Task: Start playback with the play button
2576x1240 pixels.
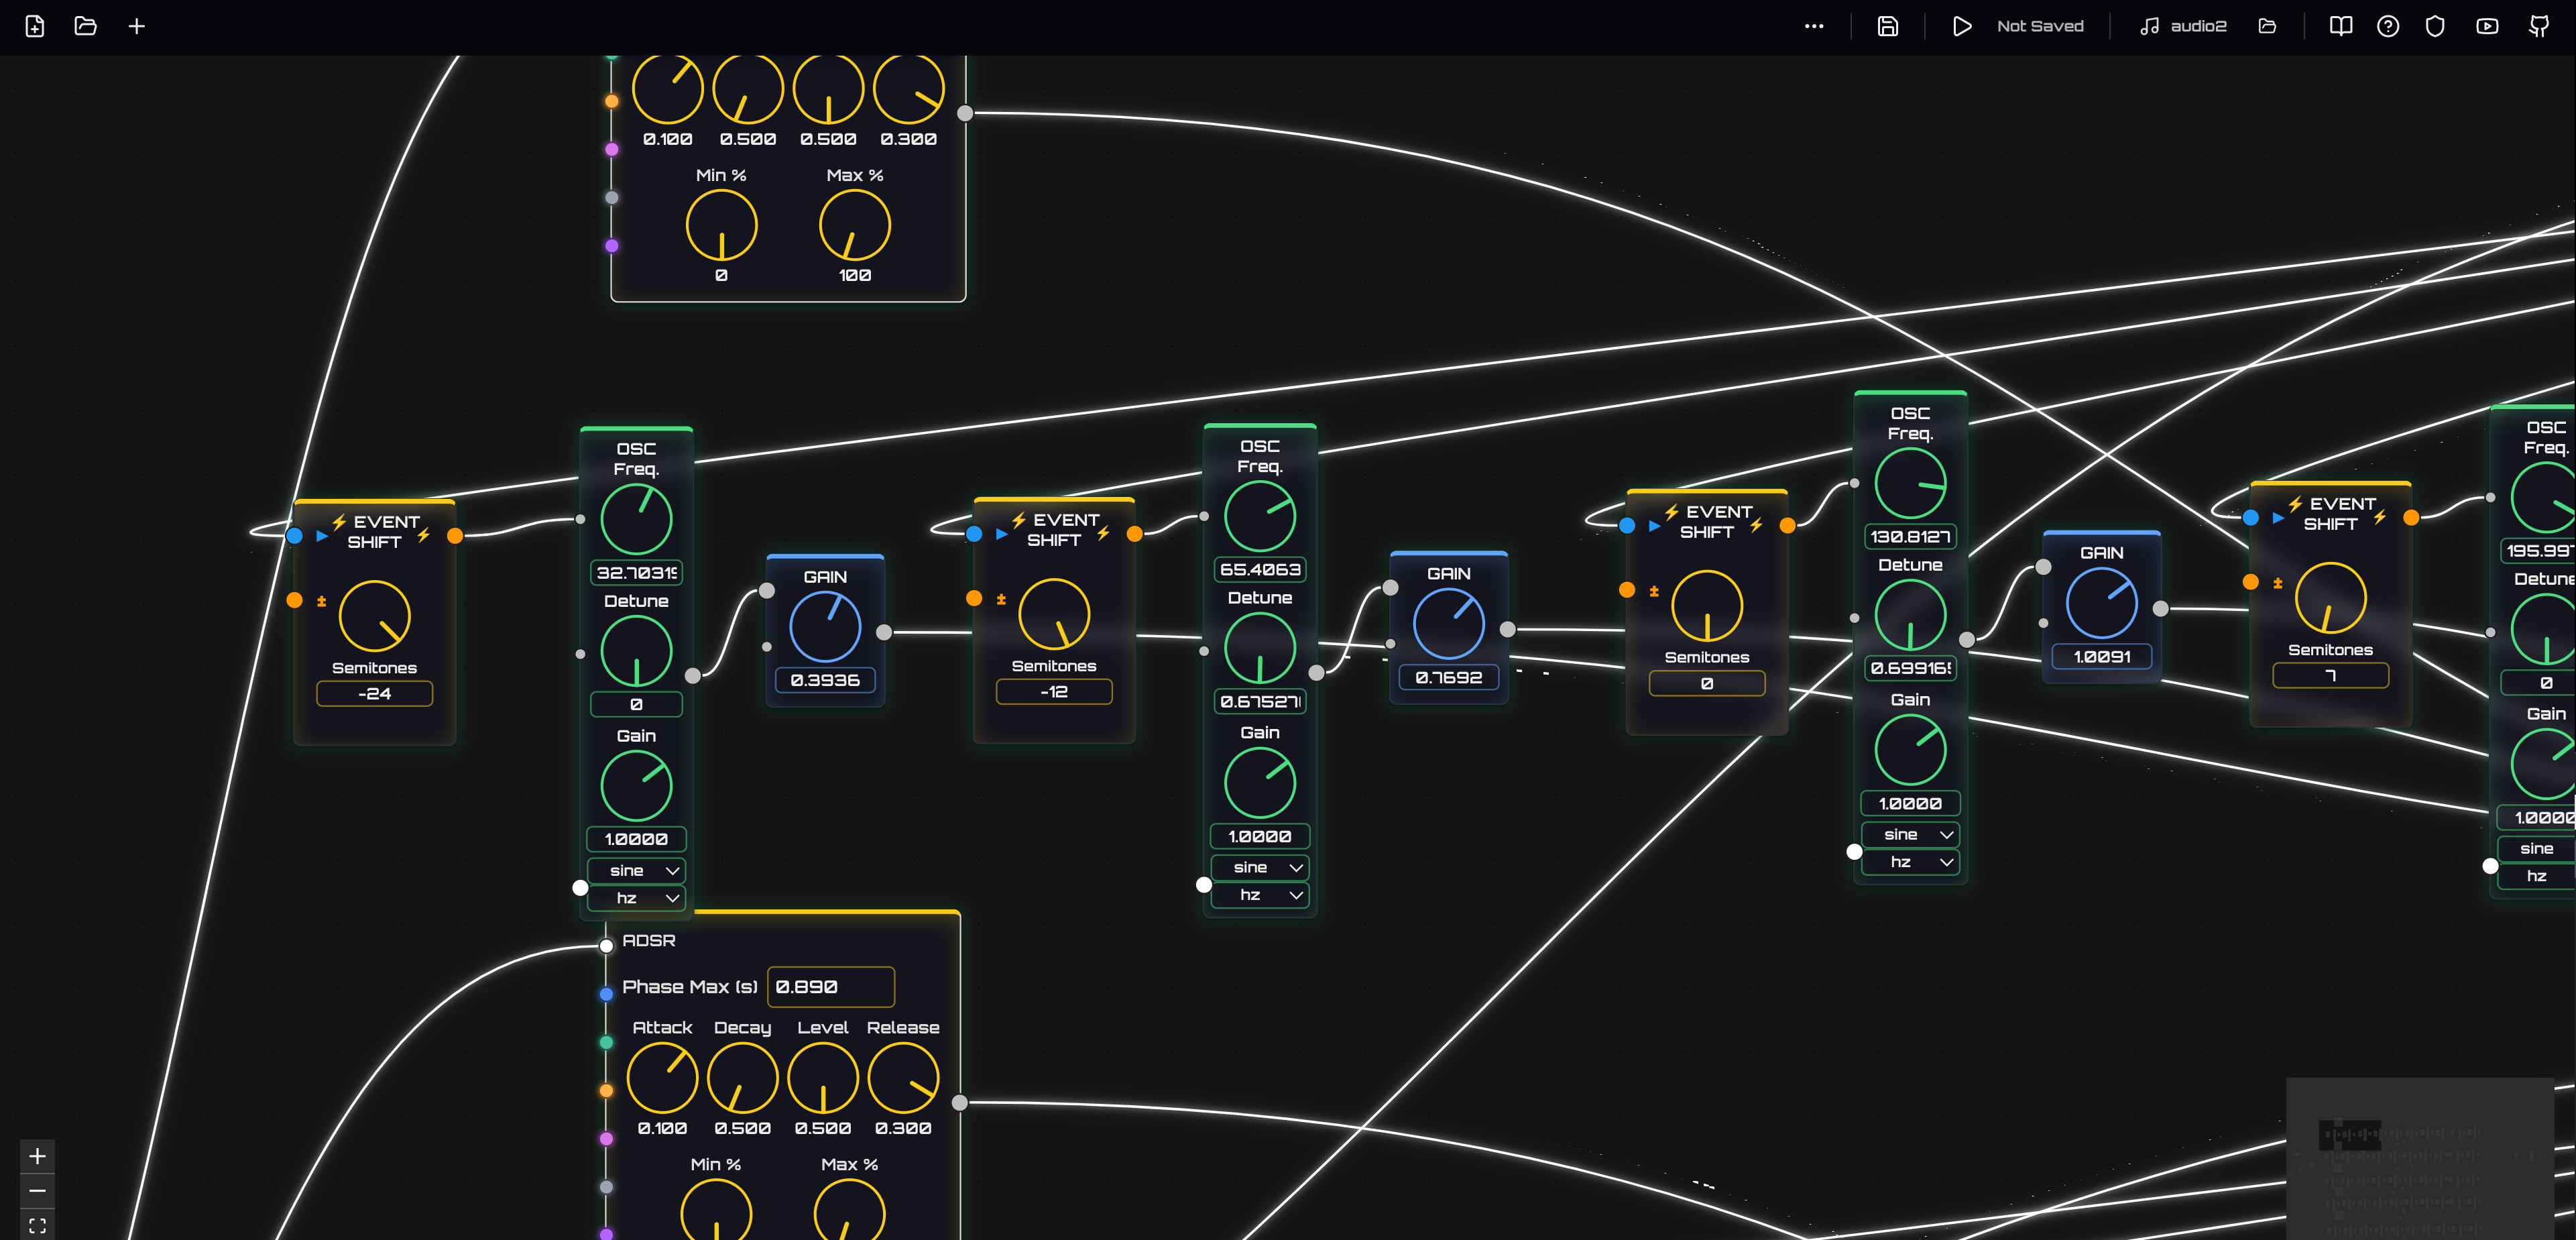Action: [1962, 27]
